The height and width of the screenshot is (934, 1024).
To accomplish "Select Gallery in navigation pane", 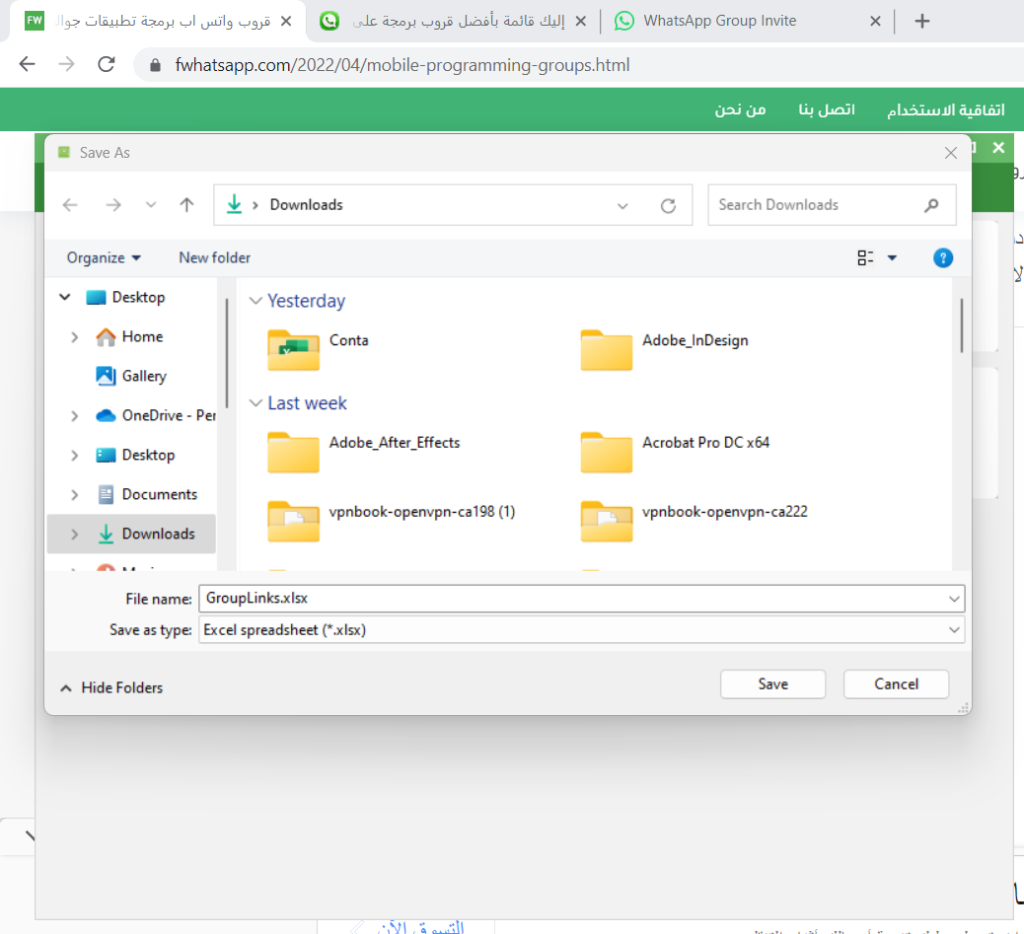I will click(144, 376).
